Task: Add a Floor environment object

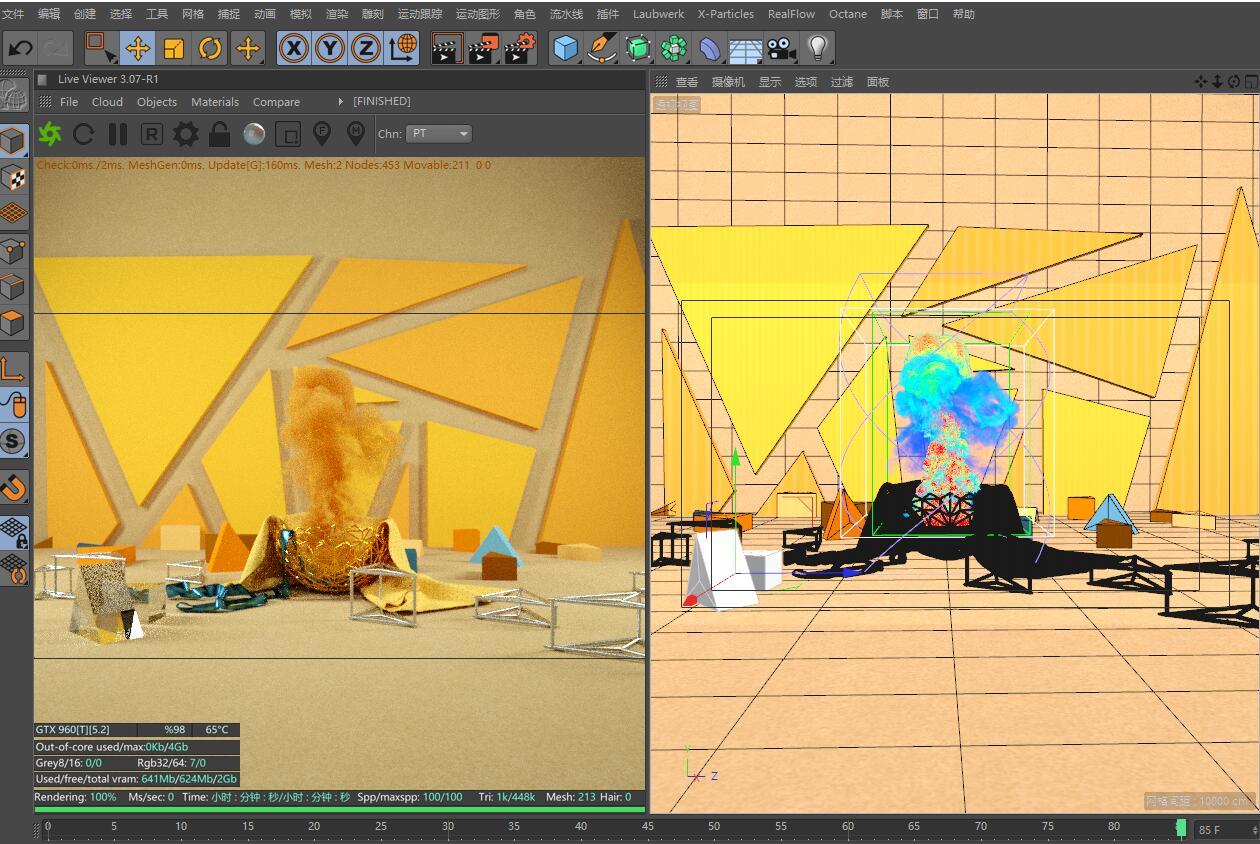Action: (x=746, y=48)
